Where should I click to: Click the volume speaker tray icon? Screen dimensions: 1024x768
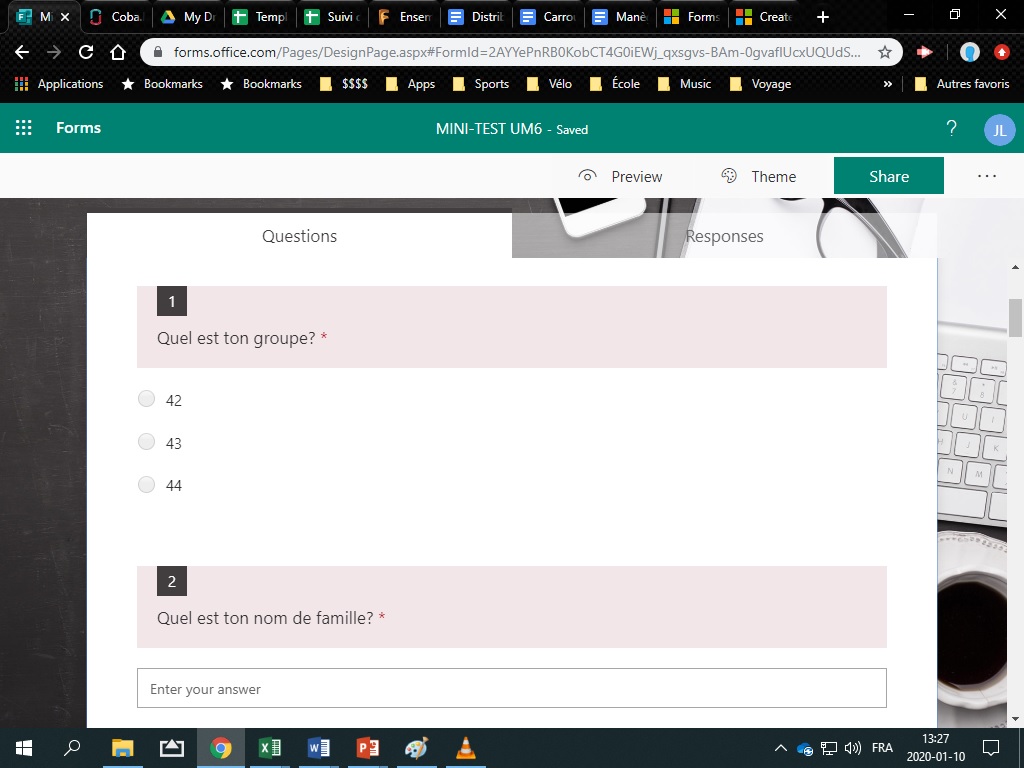[852, 748]
